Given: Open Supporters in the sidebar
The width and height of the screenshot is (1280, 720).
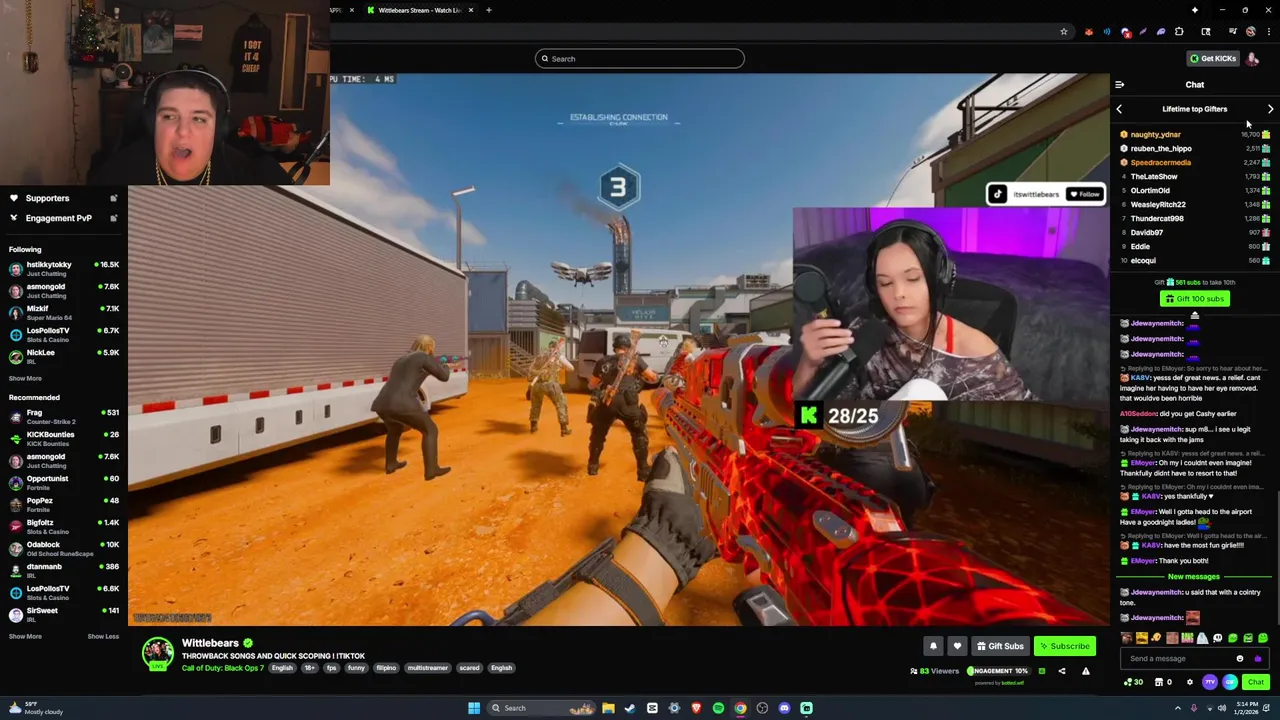Looking at the screenshot, I should 47,198.
